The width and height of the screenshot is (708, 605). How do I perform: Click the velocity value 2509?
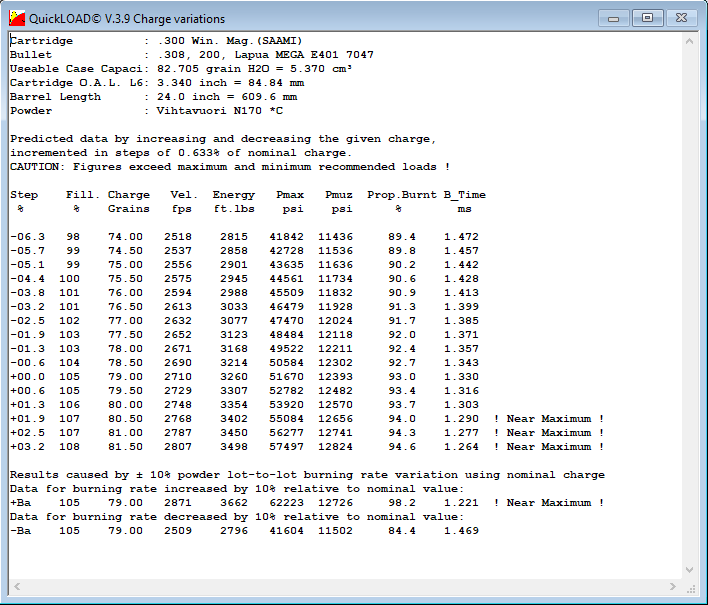pos(178,531)
